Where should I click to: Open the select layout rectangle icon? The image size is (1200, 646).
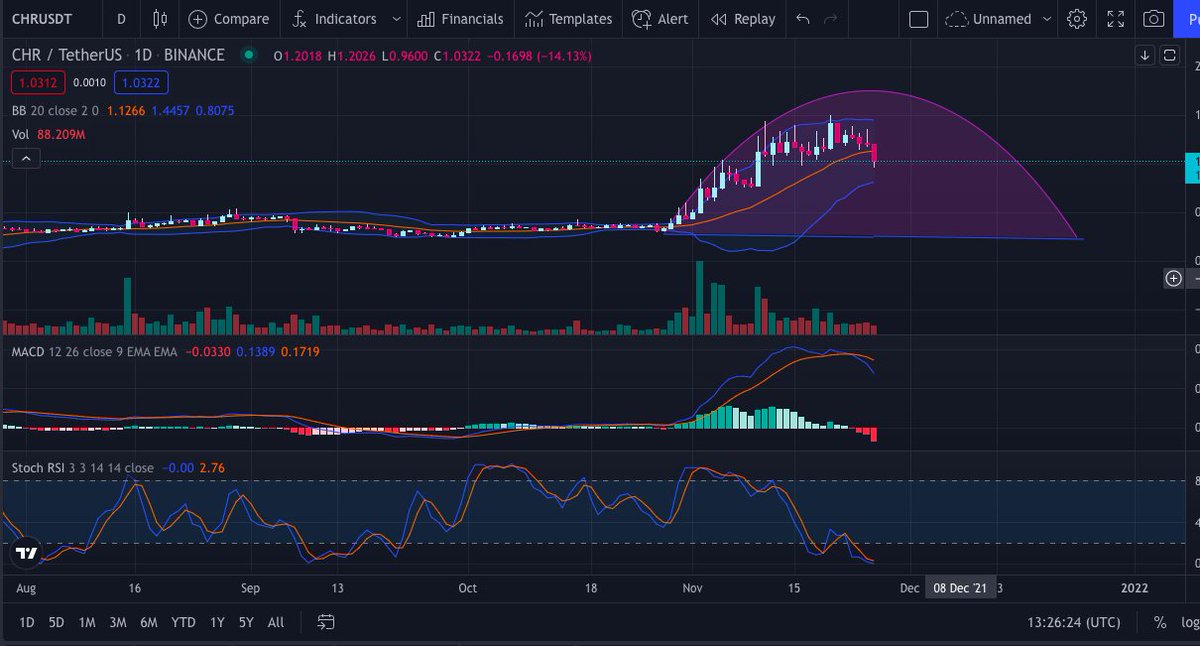coord(918,19)
